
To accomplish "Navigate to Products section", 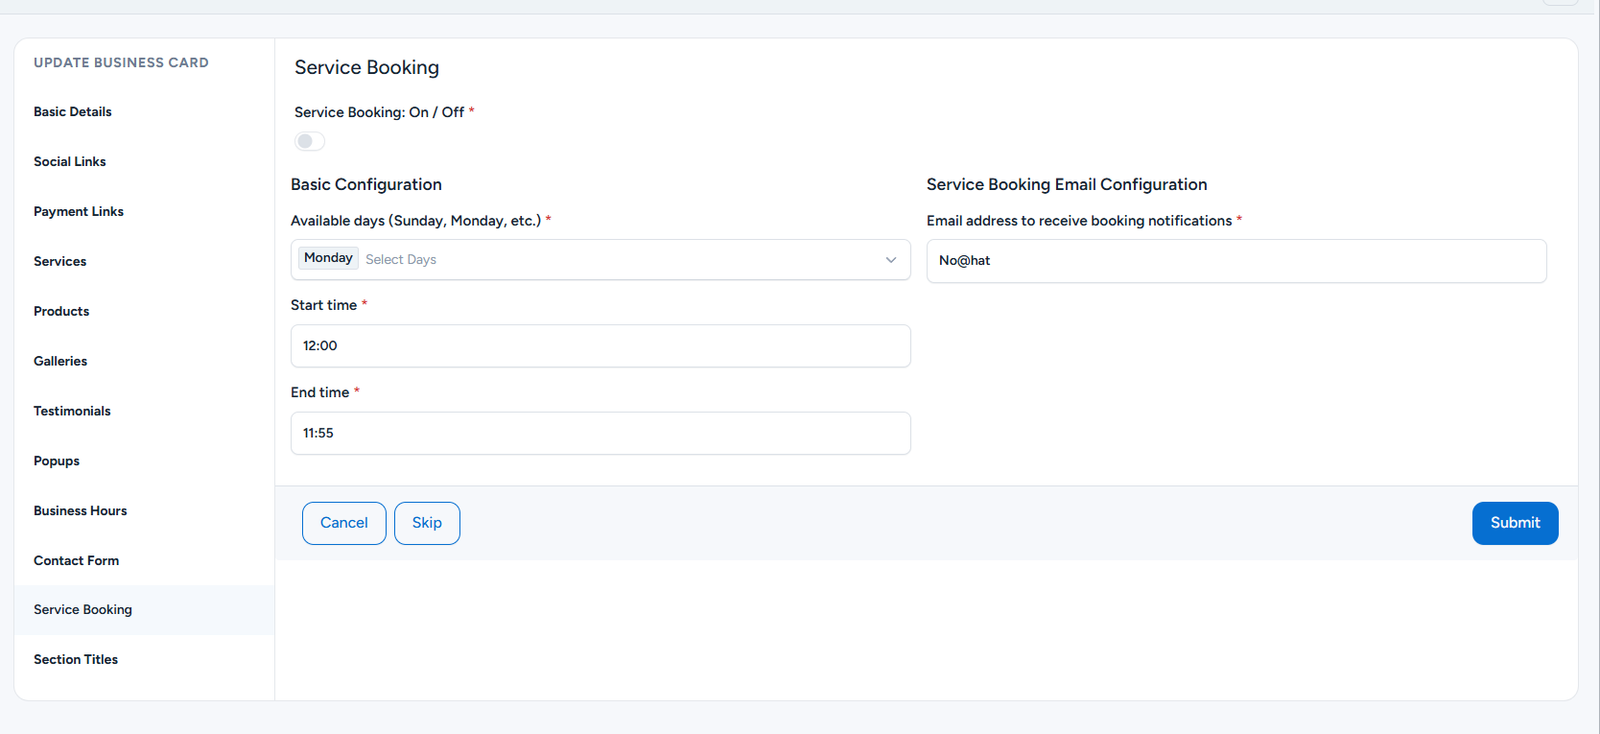I will pos(62,312).
